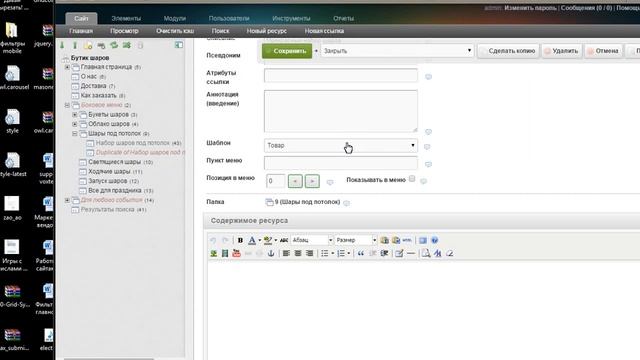The width and height of the screenshot is (640, 360).
Task: Hide the resource tree panel
Action: coord(179,45)
